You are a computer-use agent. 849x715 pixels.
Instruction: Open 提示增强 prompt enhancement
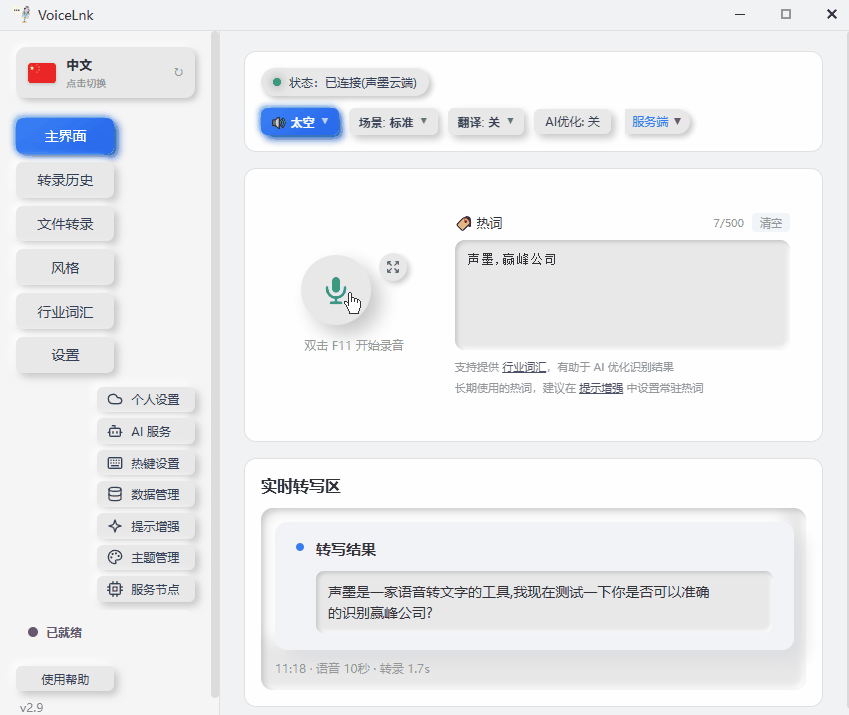click(147, 526)
